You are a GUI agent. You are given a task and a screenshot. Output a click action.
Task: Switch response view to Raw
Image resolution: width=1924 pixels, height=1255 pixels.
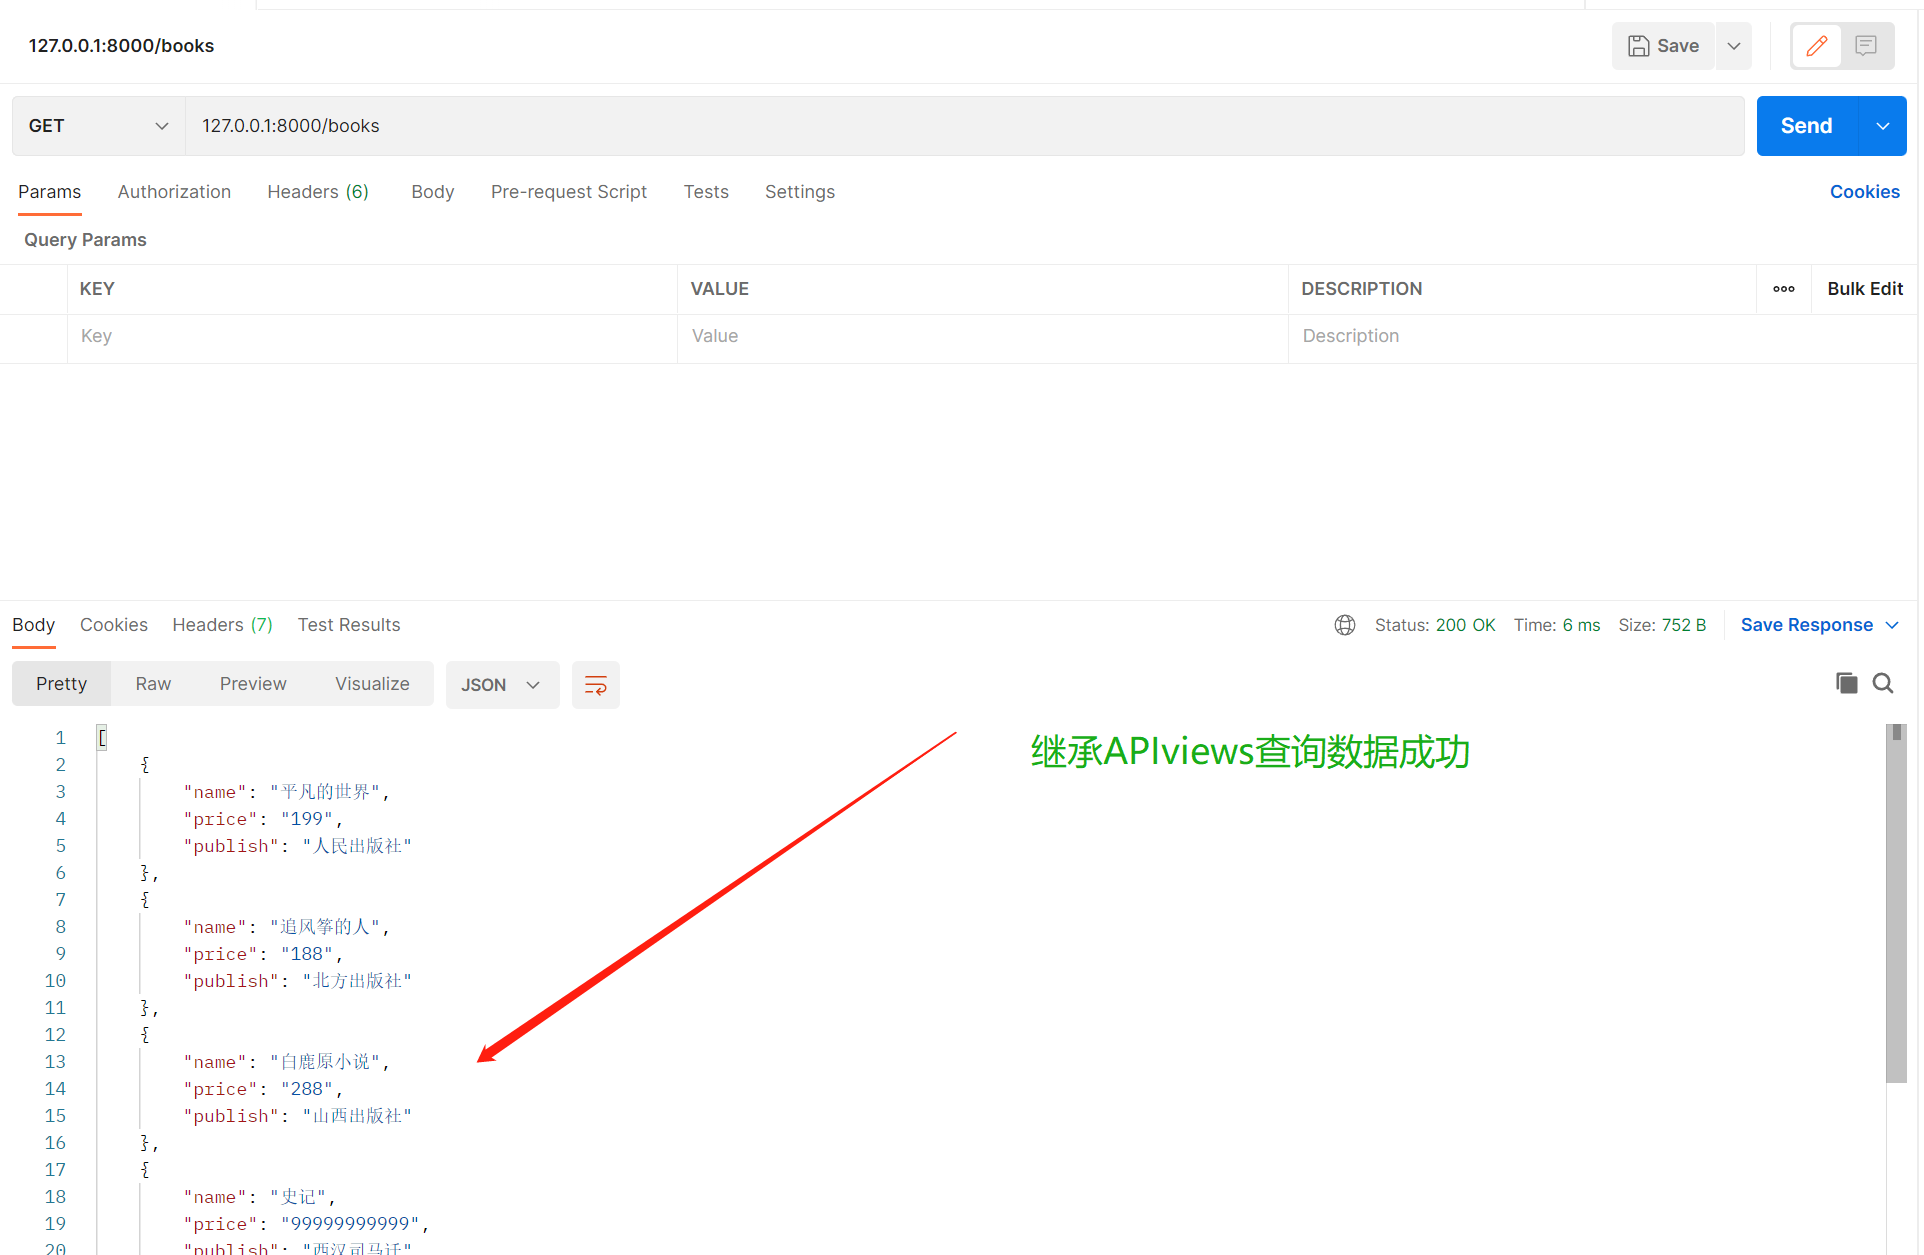(153, 684)
